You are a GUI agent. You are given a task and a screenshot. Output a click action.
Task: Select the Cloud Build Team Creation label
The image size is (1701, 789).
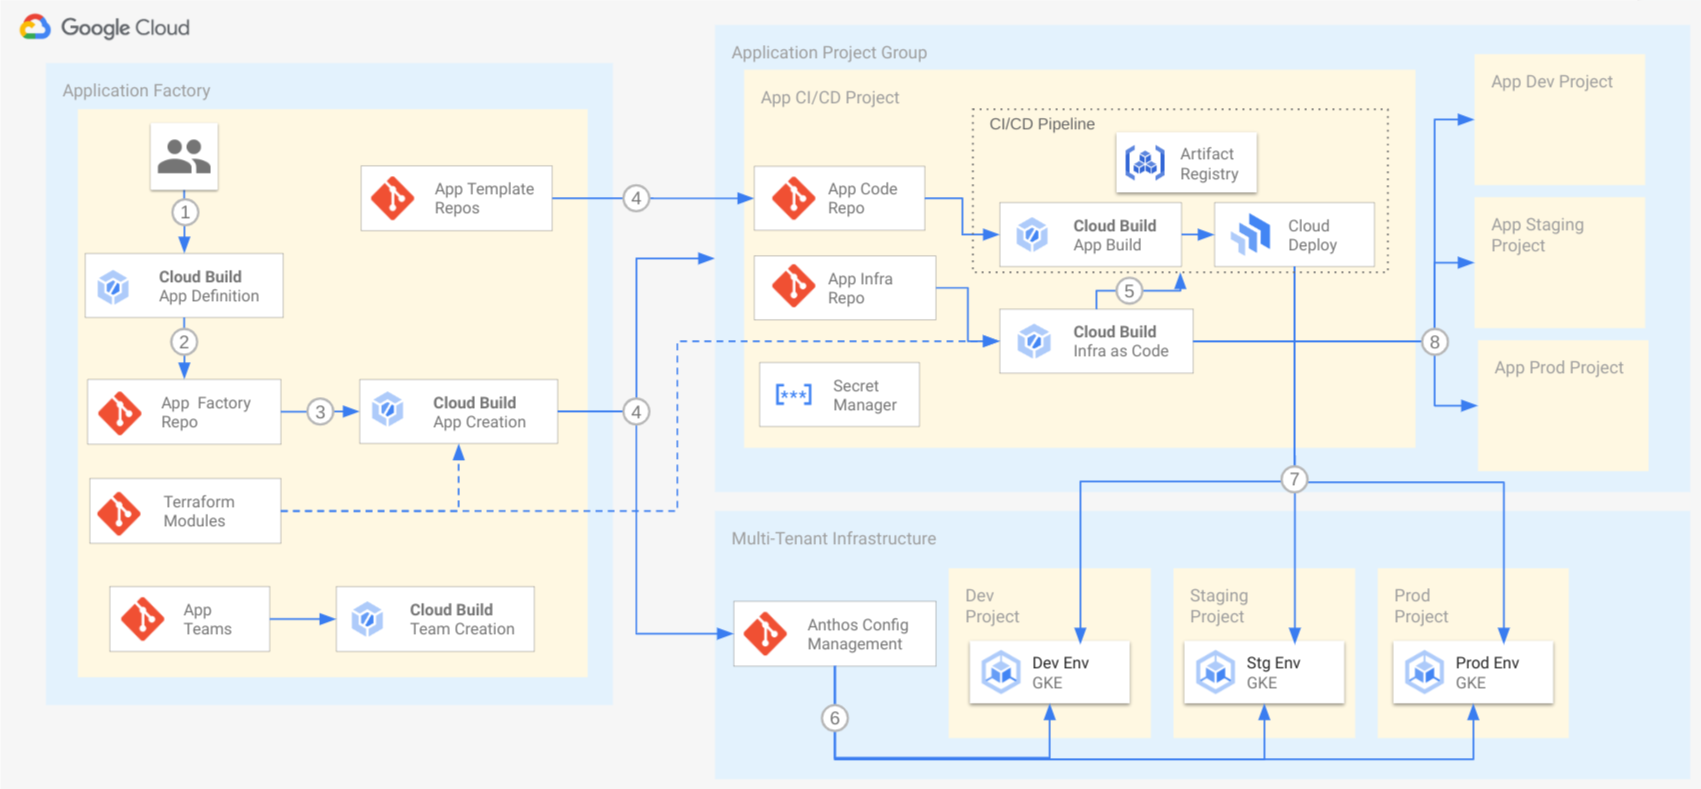[462, 619]
